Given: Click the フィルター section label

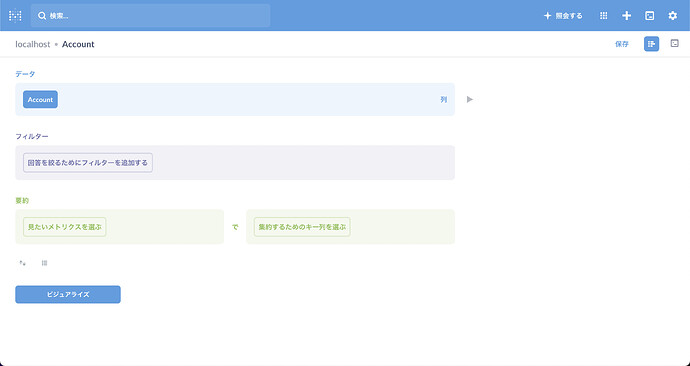Looking at the screenshot, I should (x=32, y=136).
